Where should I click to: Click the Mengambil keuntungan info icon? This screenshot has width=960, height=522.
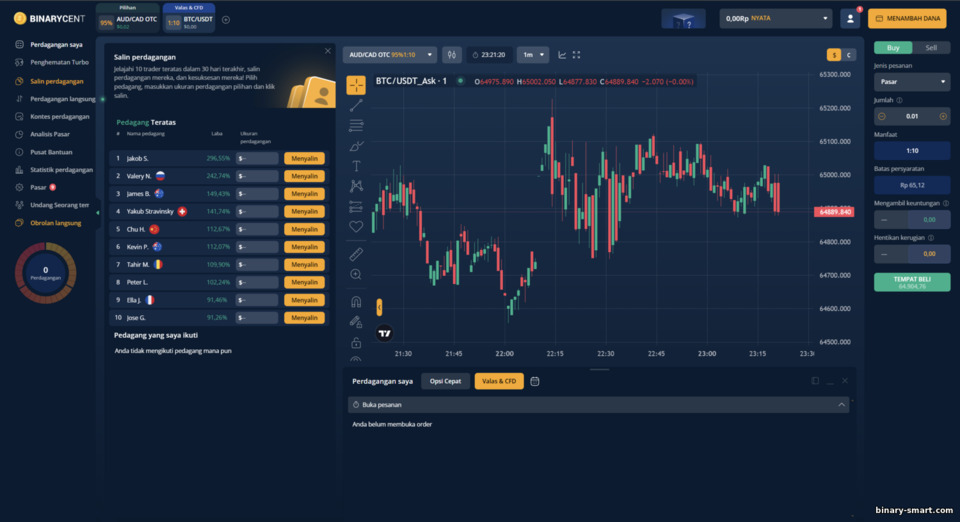946,203
